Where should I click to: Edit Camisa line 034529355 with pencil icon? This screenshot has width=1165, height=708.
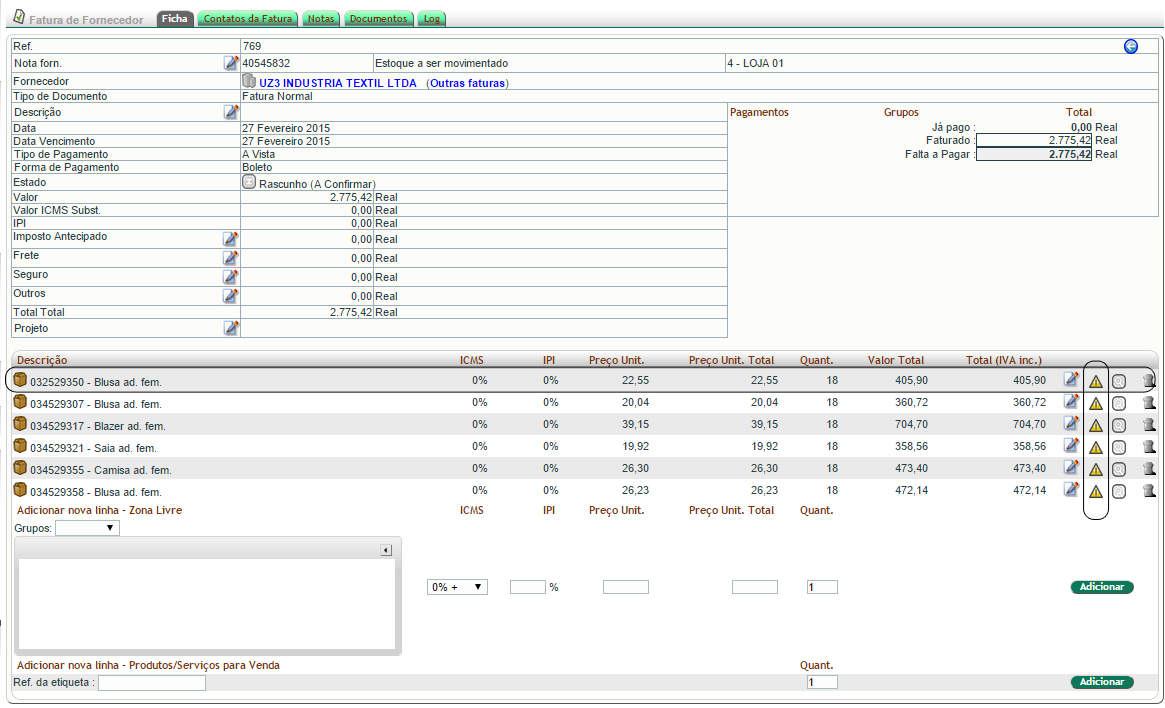pos(1071,467)
